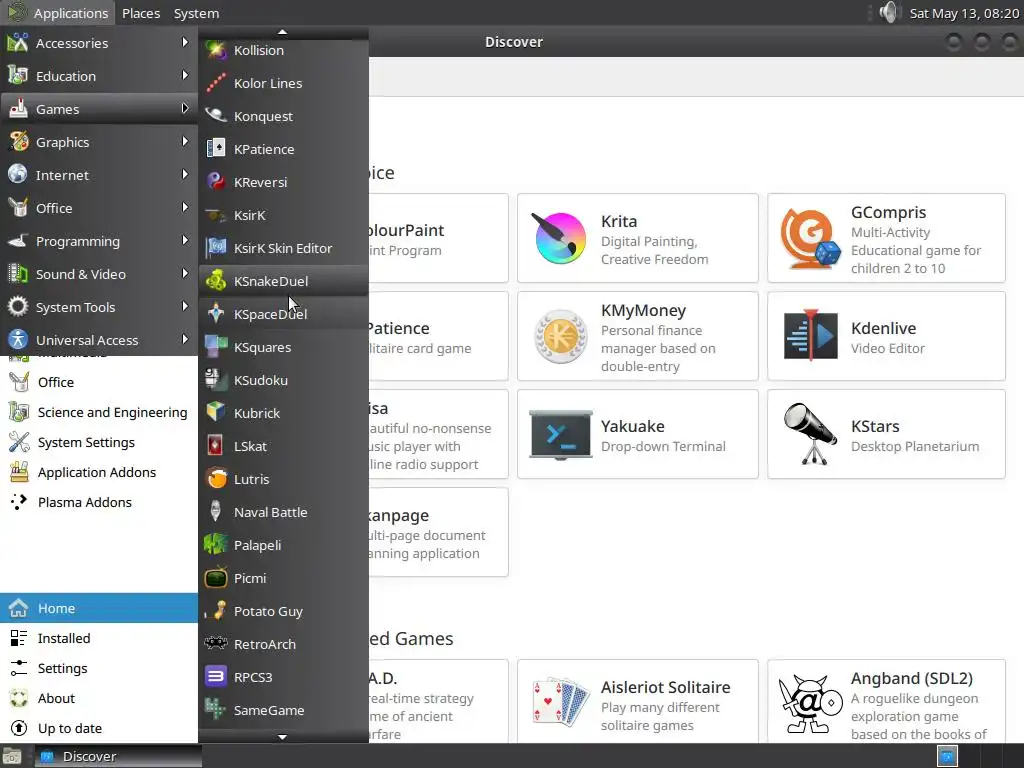Viewport: 1024px width, 768px height.
Task: Select Office category in Discover sidebar
Action: click(x=99, y=382)
